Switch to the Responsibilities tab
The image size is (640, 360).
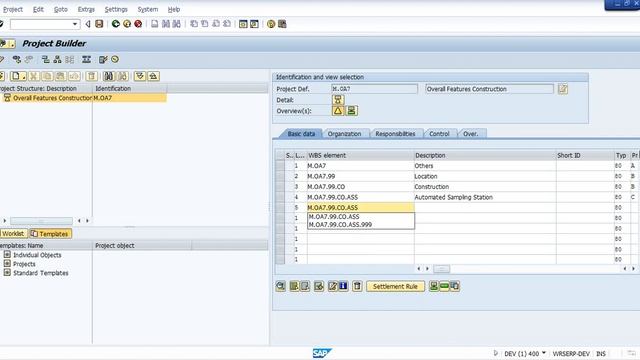click(395, 133)
